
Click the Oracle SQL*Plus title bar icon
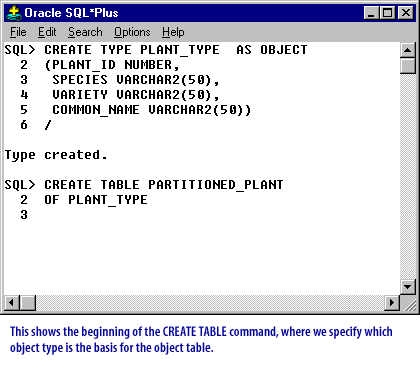point(14,13)
